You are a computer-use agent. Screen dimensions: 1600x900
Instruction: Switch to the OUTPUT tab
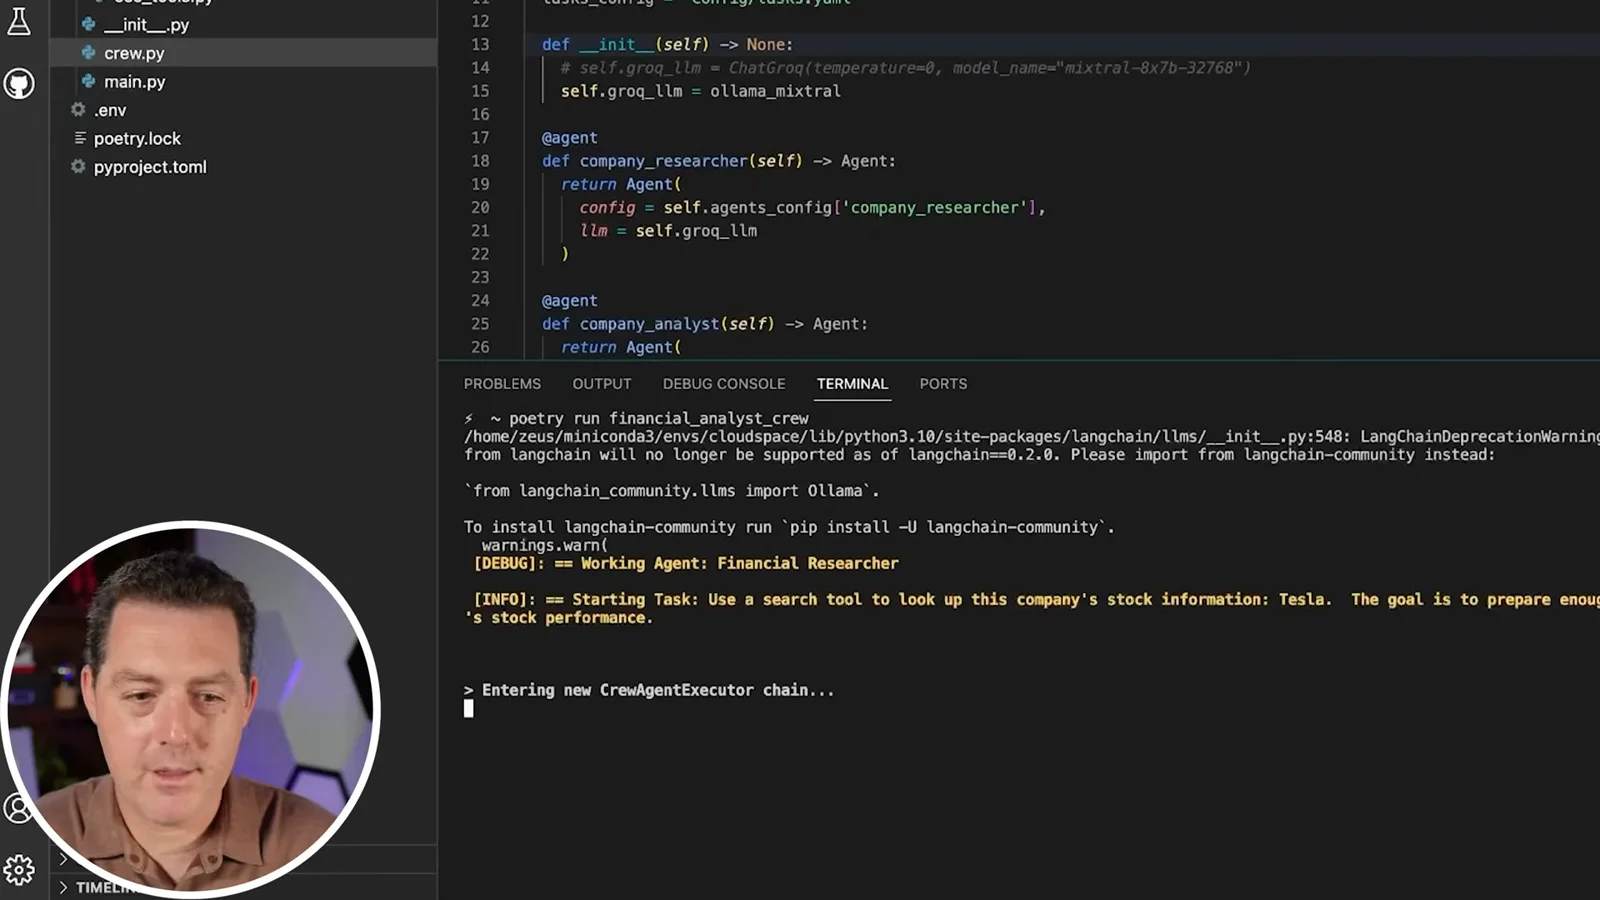pos(602,384)
